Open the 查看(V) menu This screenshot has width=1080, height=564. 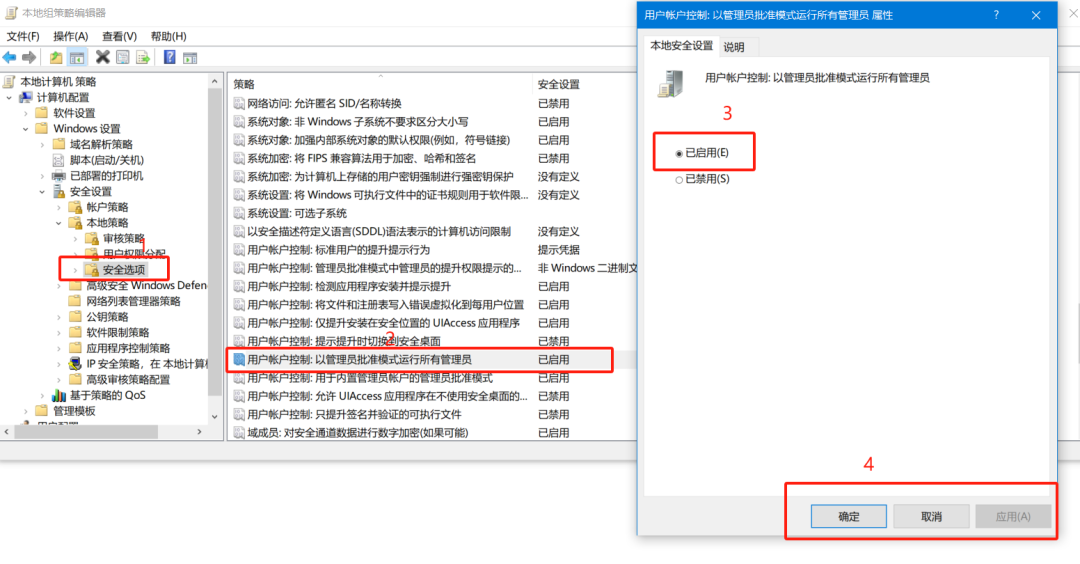[x=119, y=36]
